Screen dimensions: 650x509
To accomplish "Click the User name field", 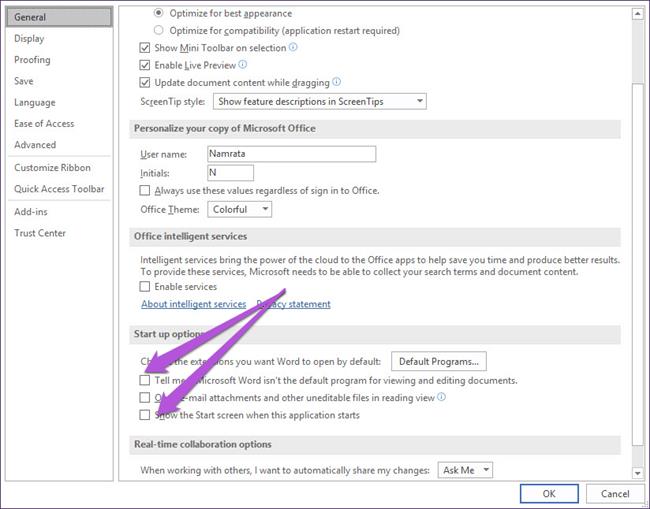I will (291, 154).
